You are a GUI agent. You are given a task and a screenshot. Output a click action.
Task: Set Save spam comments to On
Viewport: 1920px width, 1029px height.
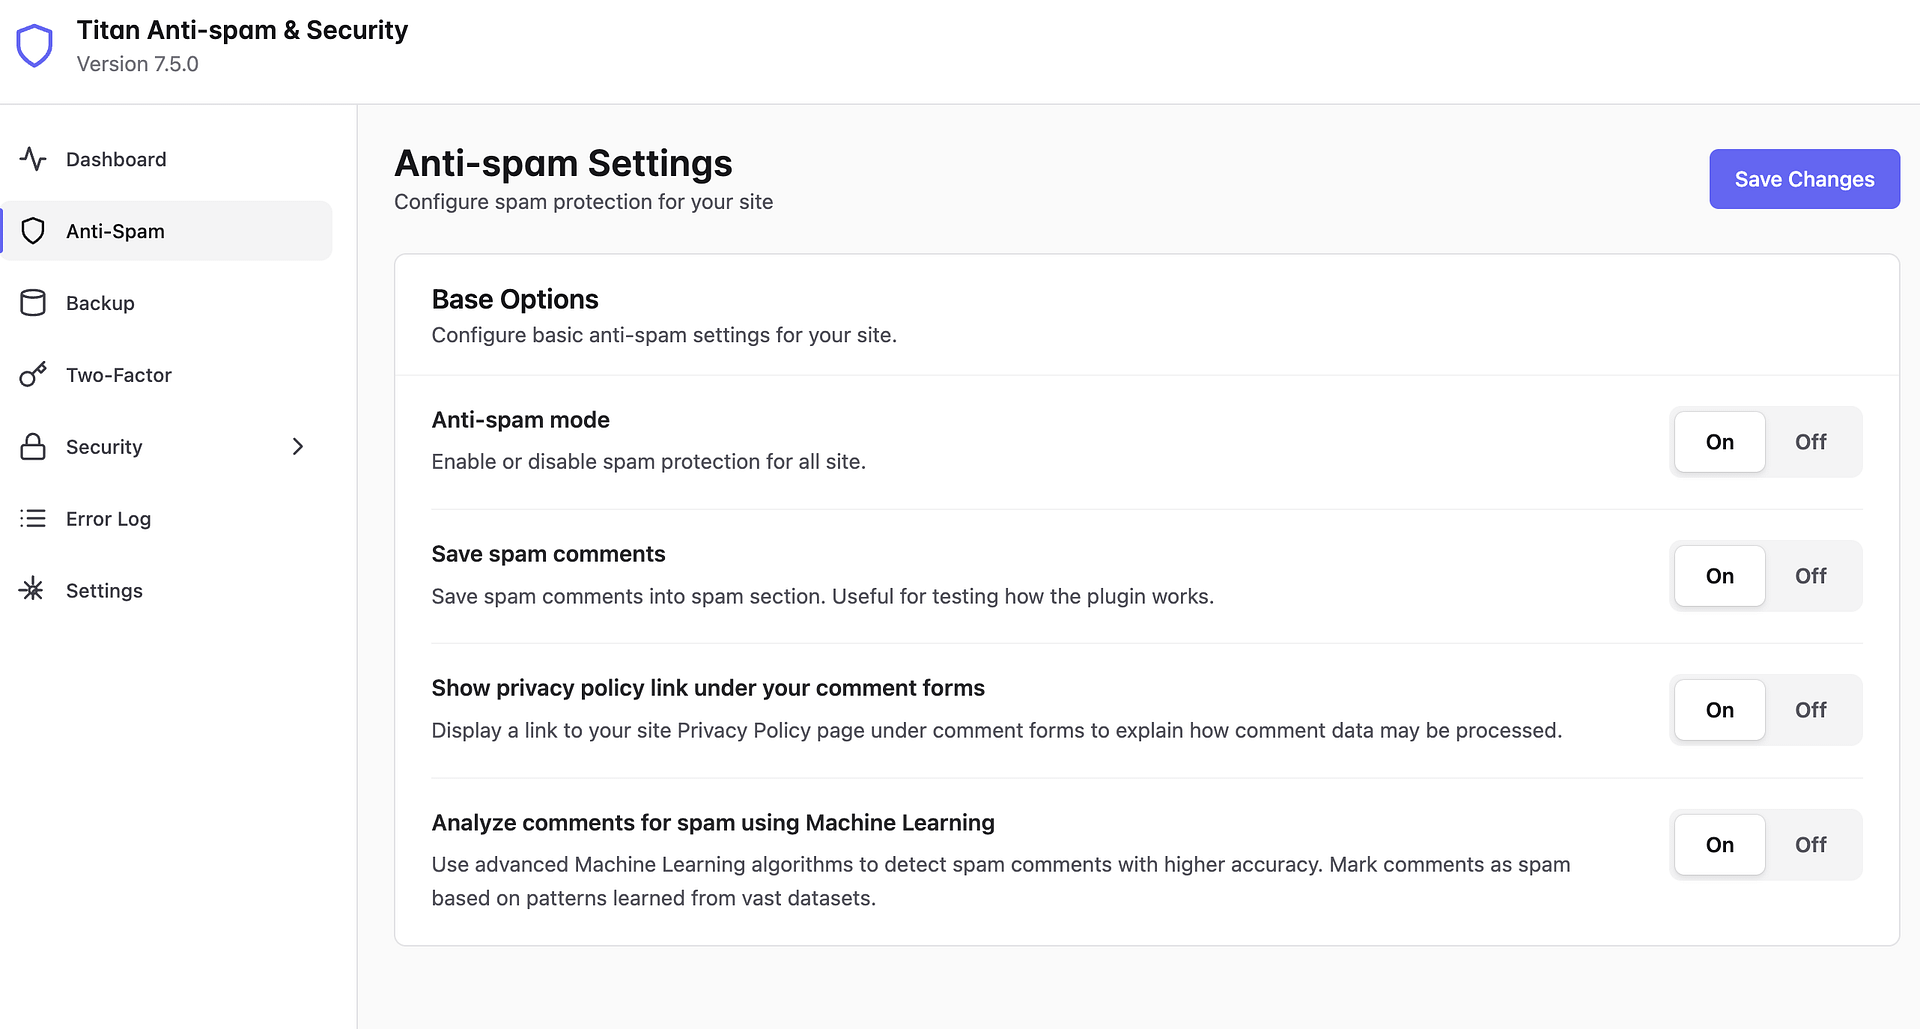(x=1719, y=576)
